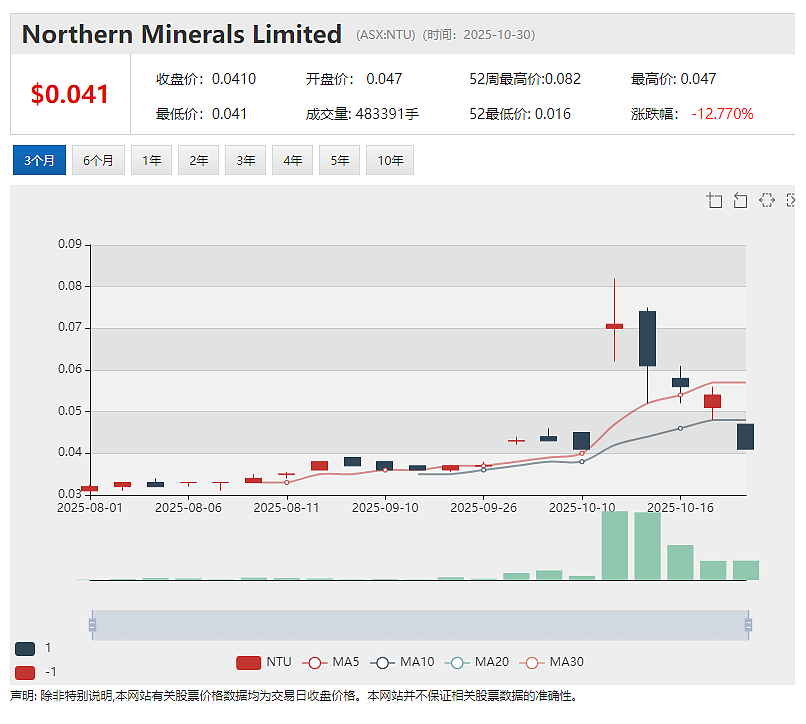The image size is (806, 724).
Task: Toggle the MA20 legend item
Action: click(x=477, y=662)
